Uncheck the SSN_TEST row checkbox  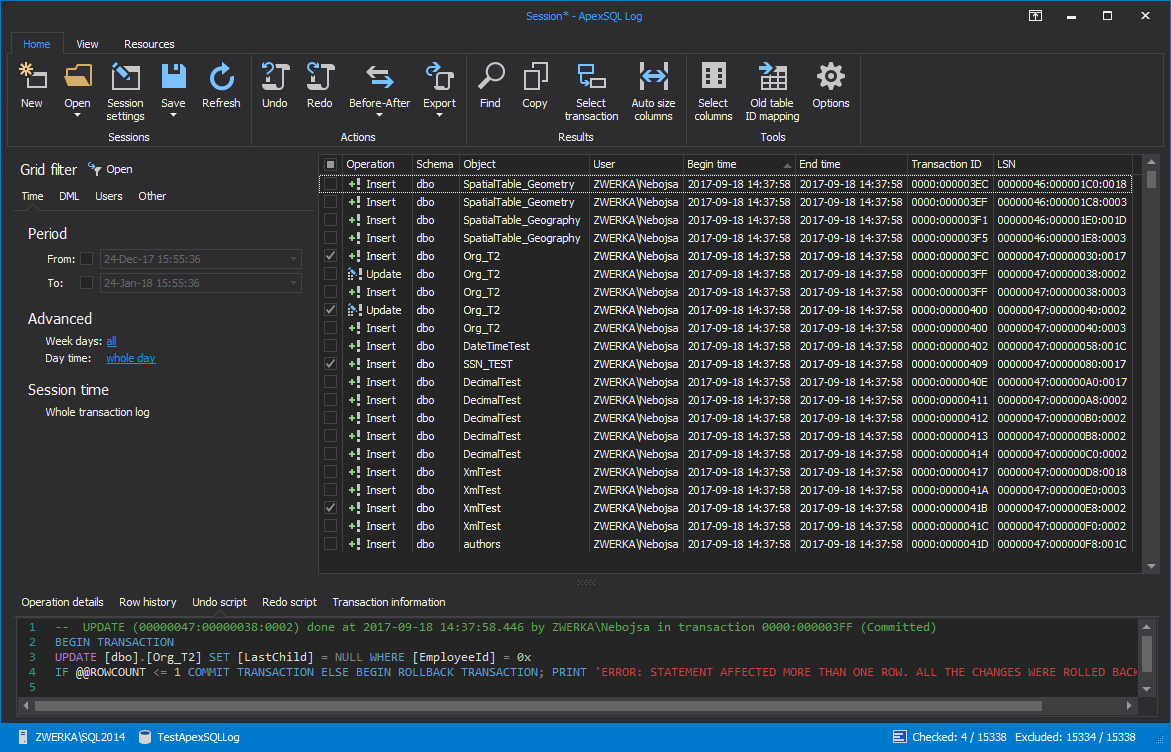click(x=330, y=364)
